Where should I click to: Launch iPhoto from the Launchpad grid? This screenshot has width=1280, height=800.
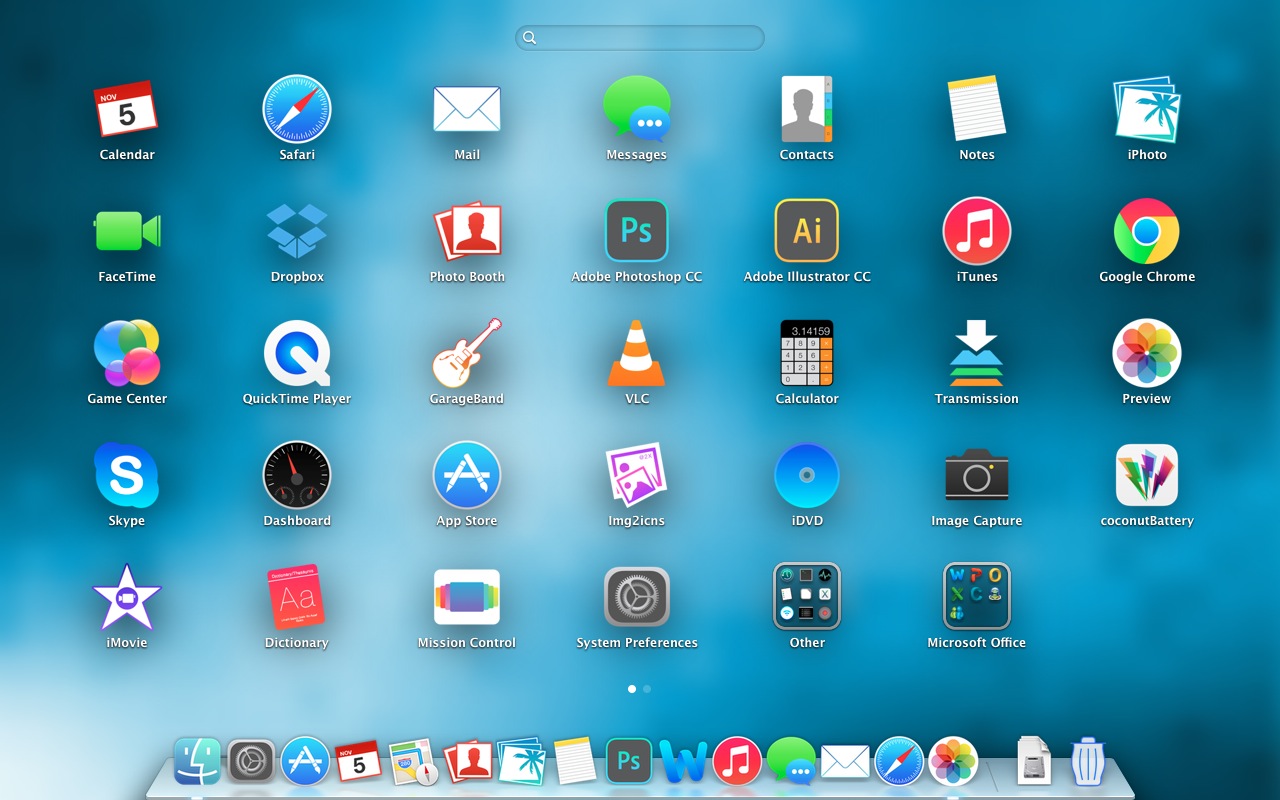(1147, 110)
